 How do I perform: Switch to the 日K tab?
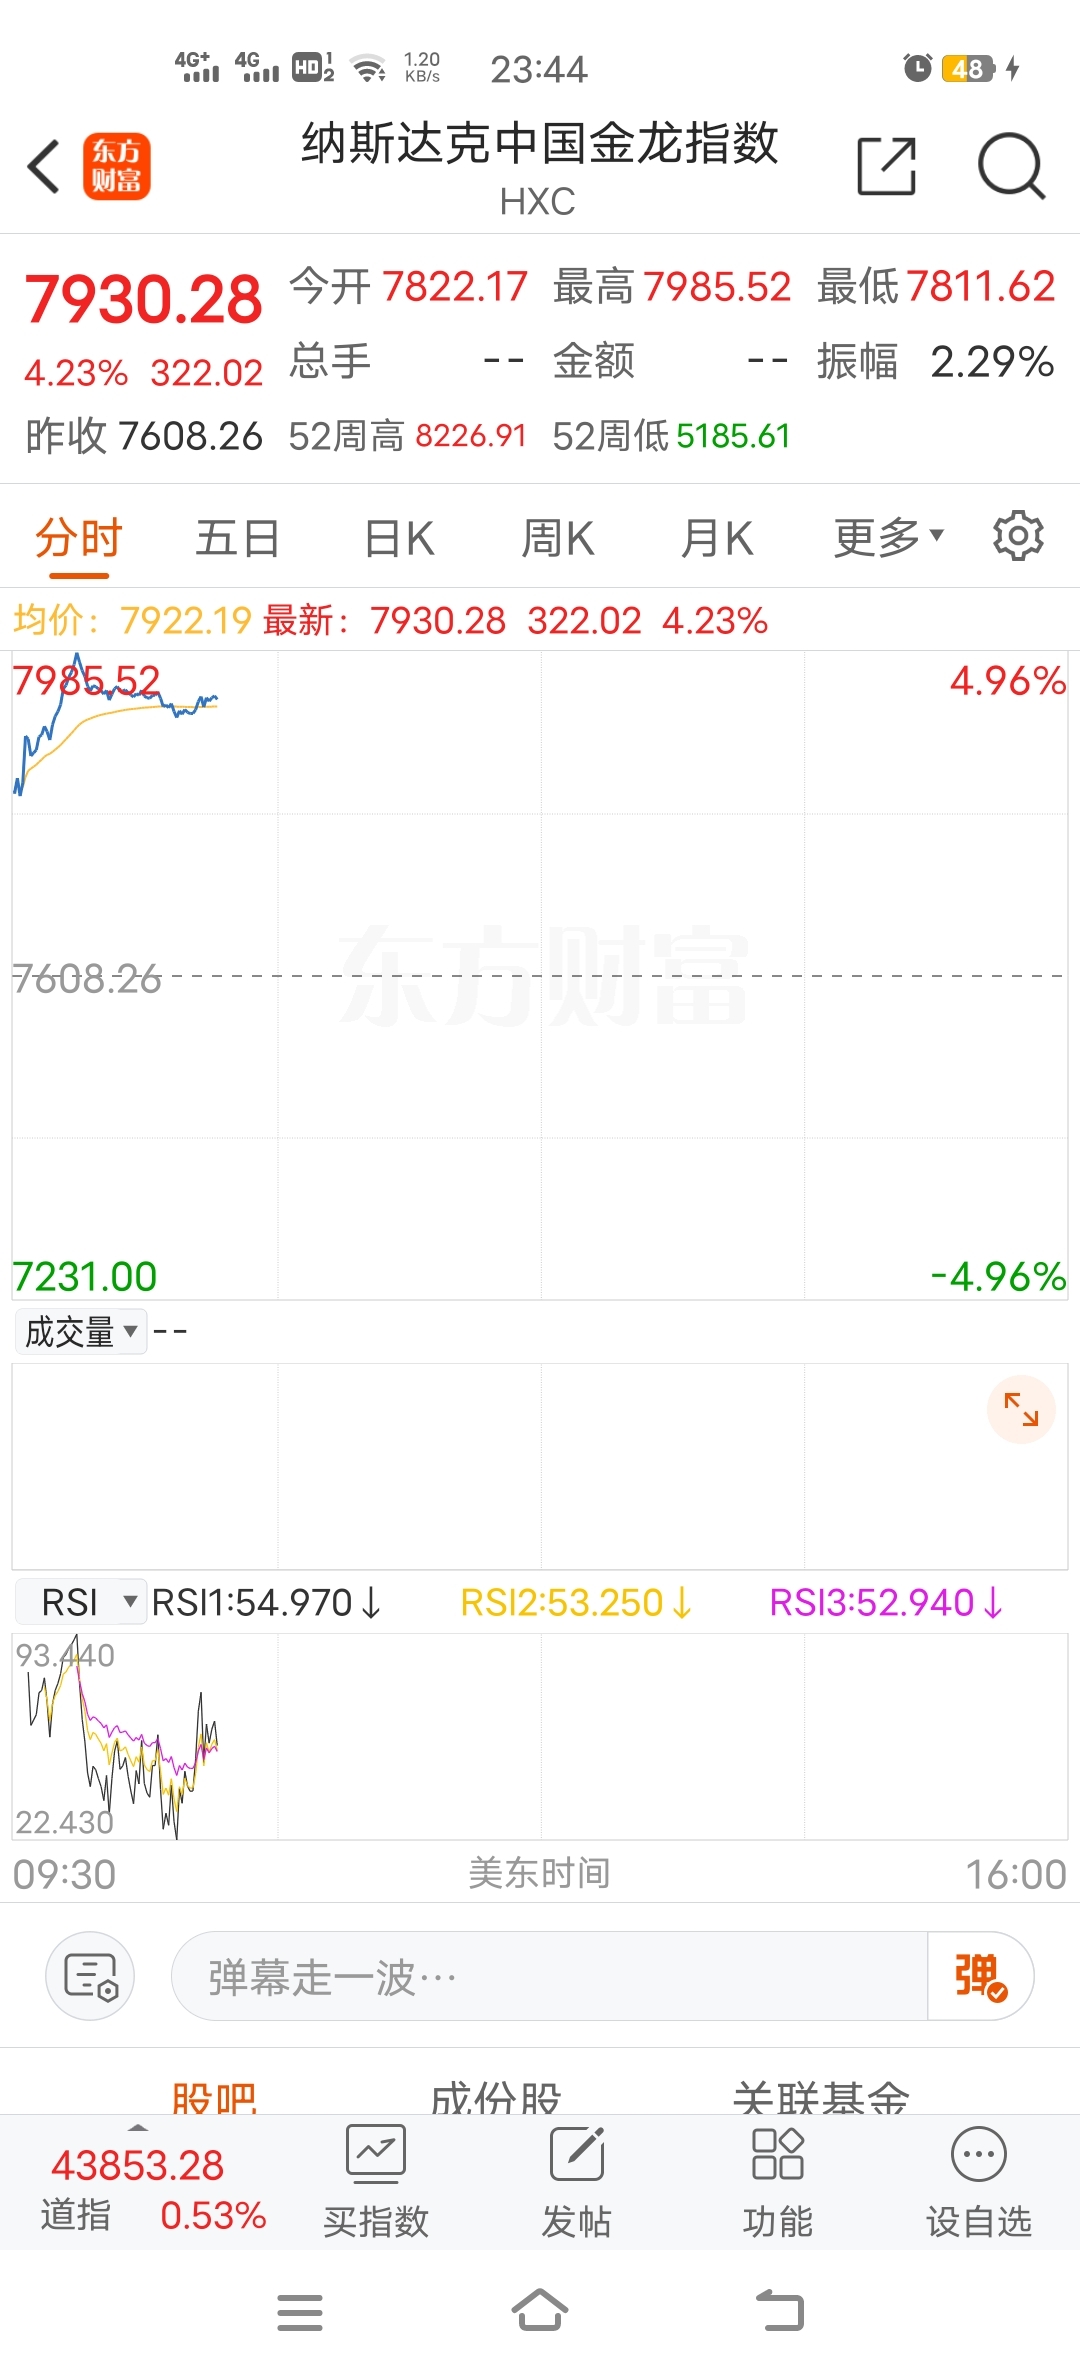(x=398, y=538)
